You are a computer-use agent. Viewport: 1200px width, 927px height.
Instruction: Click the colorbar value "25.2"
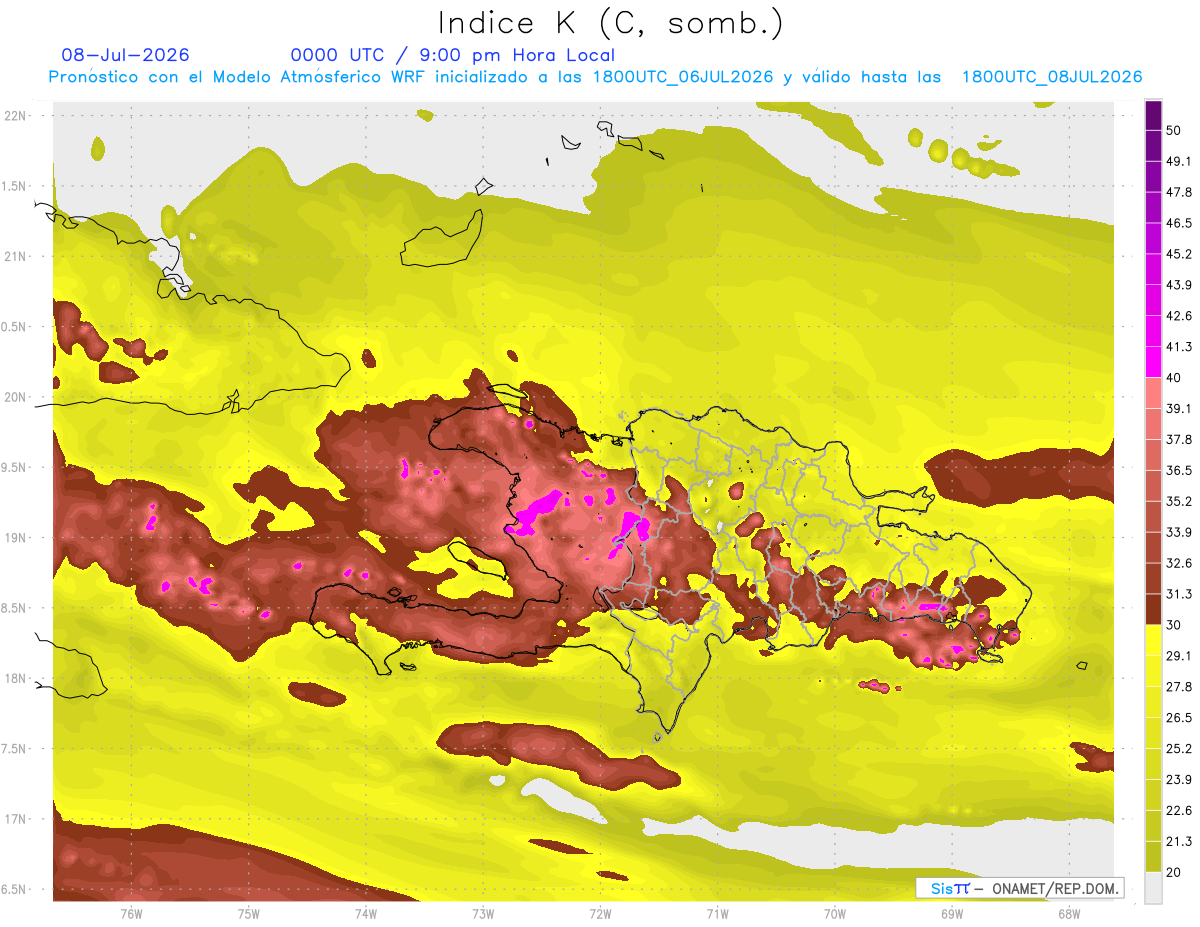[x=1179, y=748]
